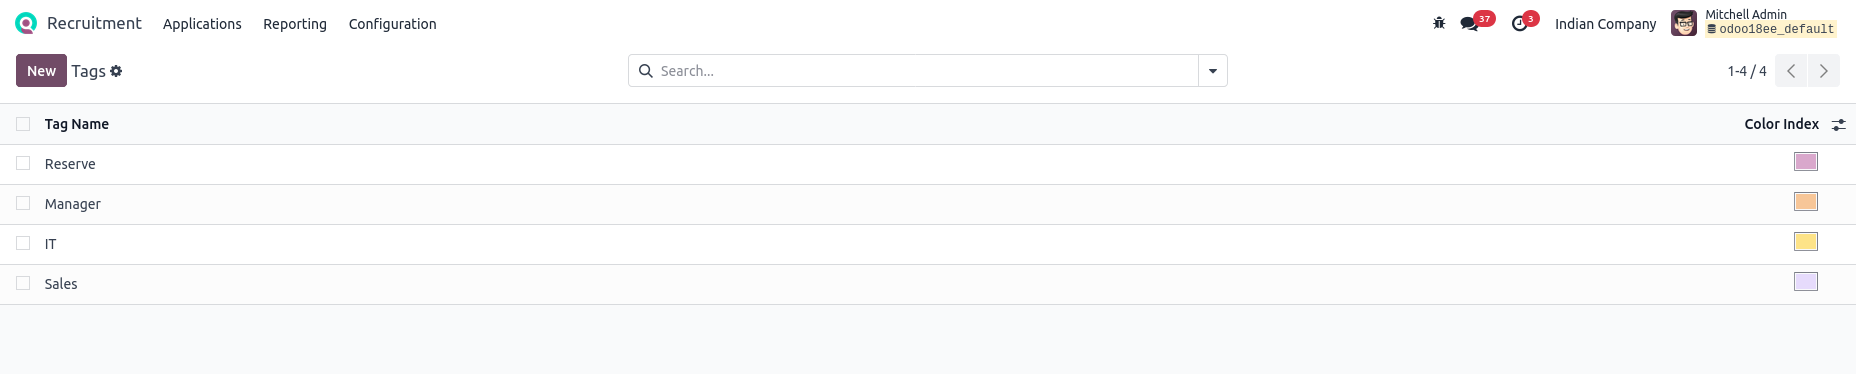Open the debug bug icon menu
1856x374 pixels.
[1439, 23]
